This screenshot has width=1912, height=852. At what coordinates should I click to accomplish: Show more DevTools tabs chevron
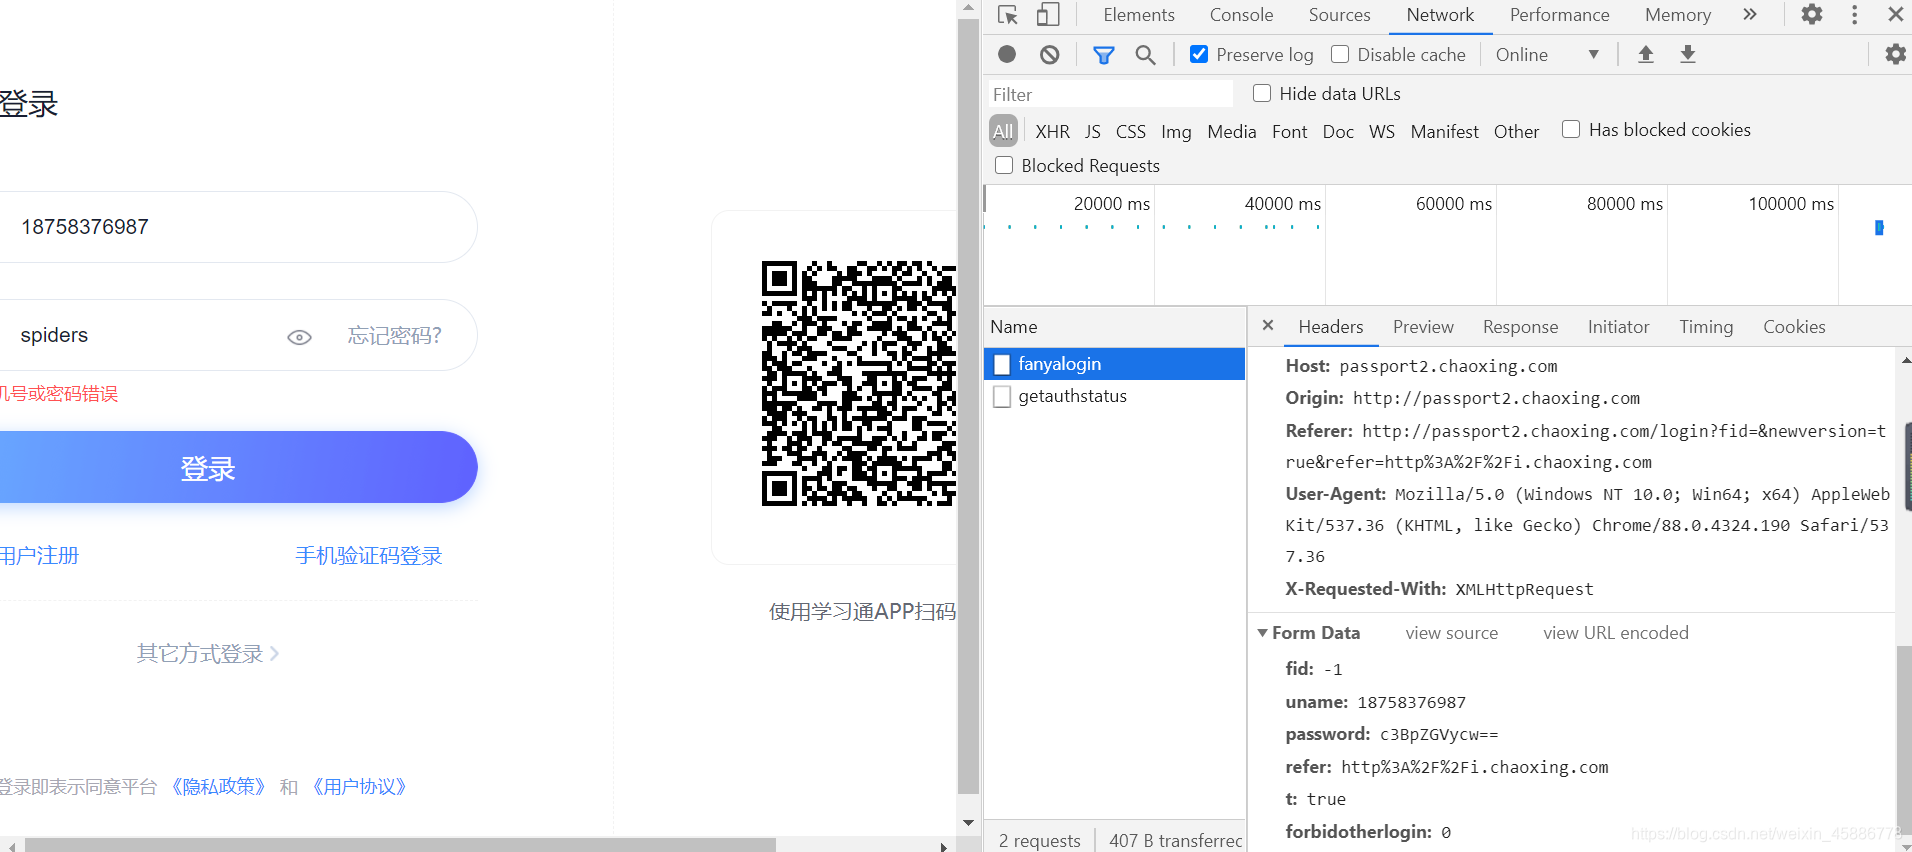click(x=1749, y=14)
